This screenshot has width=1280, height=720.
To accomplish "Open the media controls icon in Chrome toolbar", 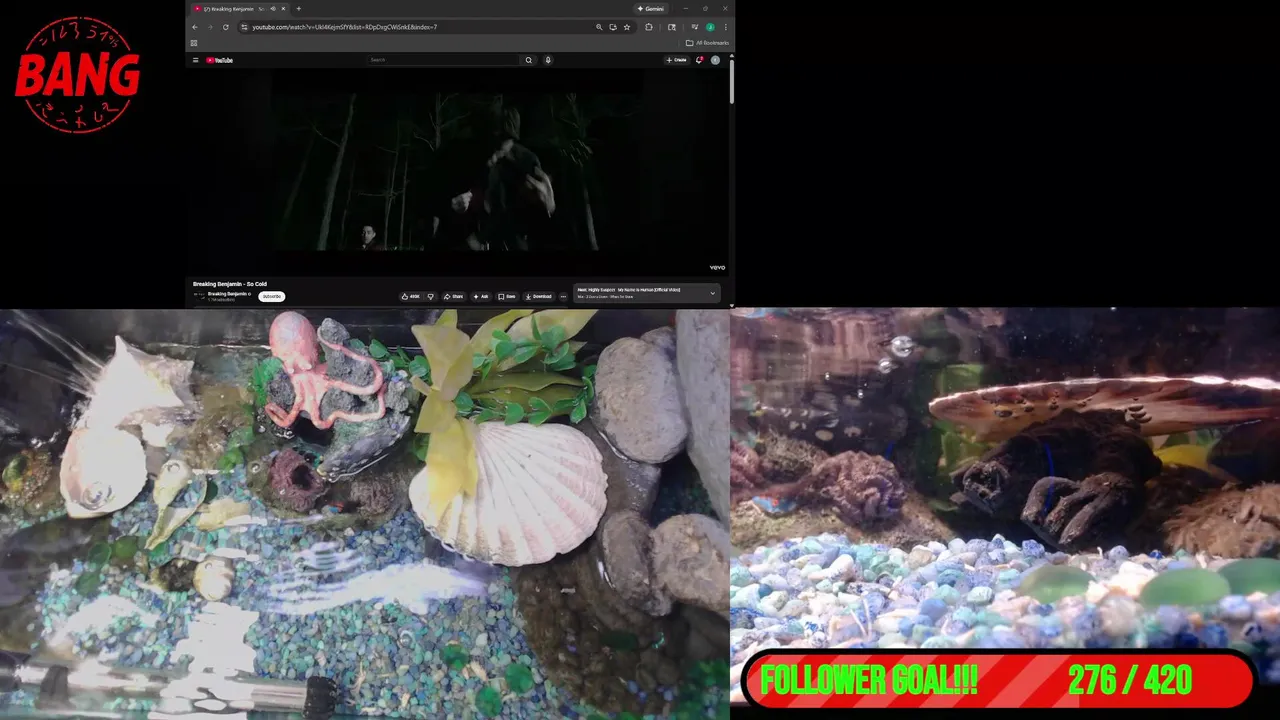I will pyautogui.click(x=695, y=27).
